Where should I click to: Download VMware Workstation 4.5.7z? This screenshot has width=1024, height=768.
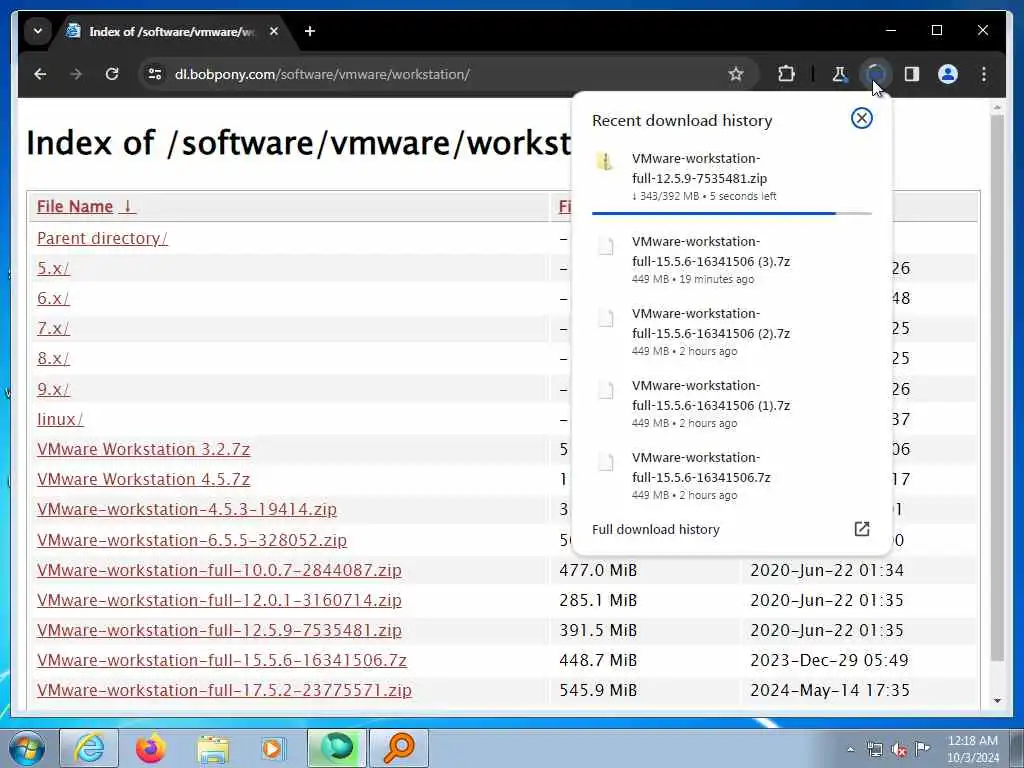[x=143, y=479]
